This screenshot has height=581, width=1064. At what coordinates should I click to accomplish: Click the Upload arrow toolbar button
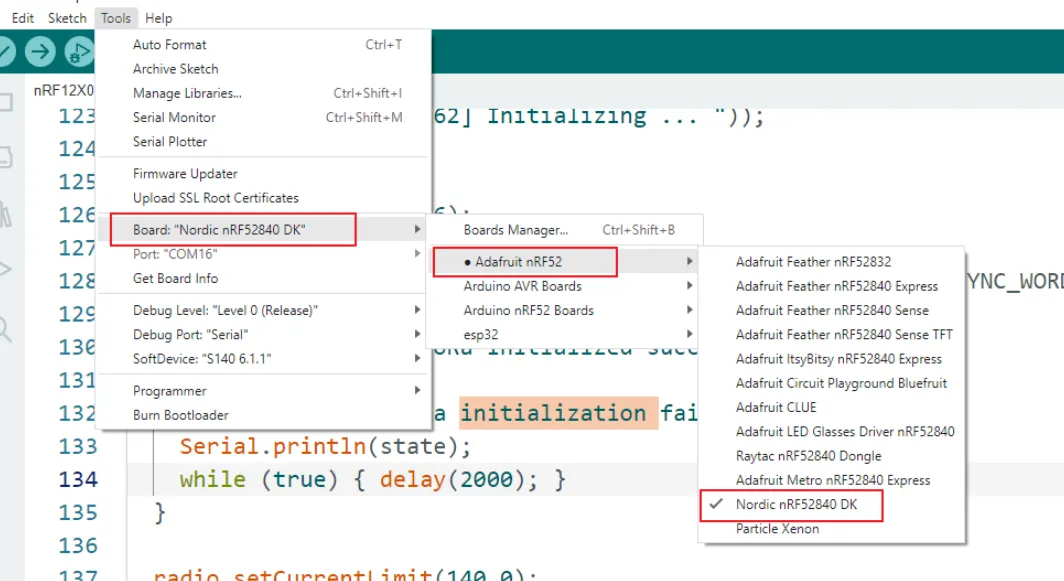click(40, 51)
